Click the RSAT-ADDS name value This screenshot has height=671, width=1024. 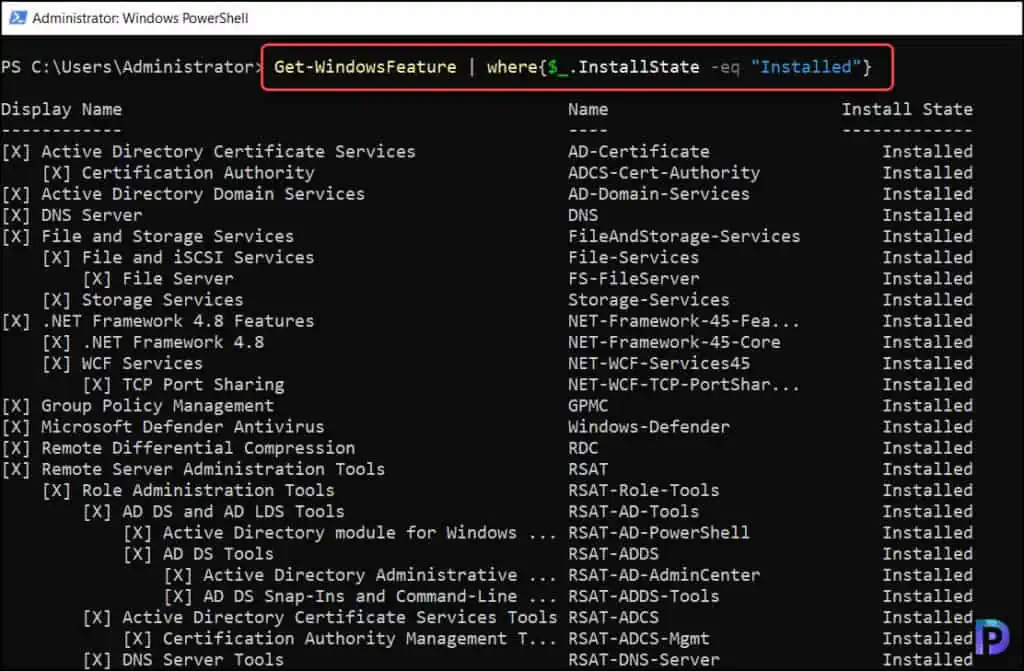point(613,554)
